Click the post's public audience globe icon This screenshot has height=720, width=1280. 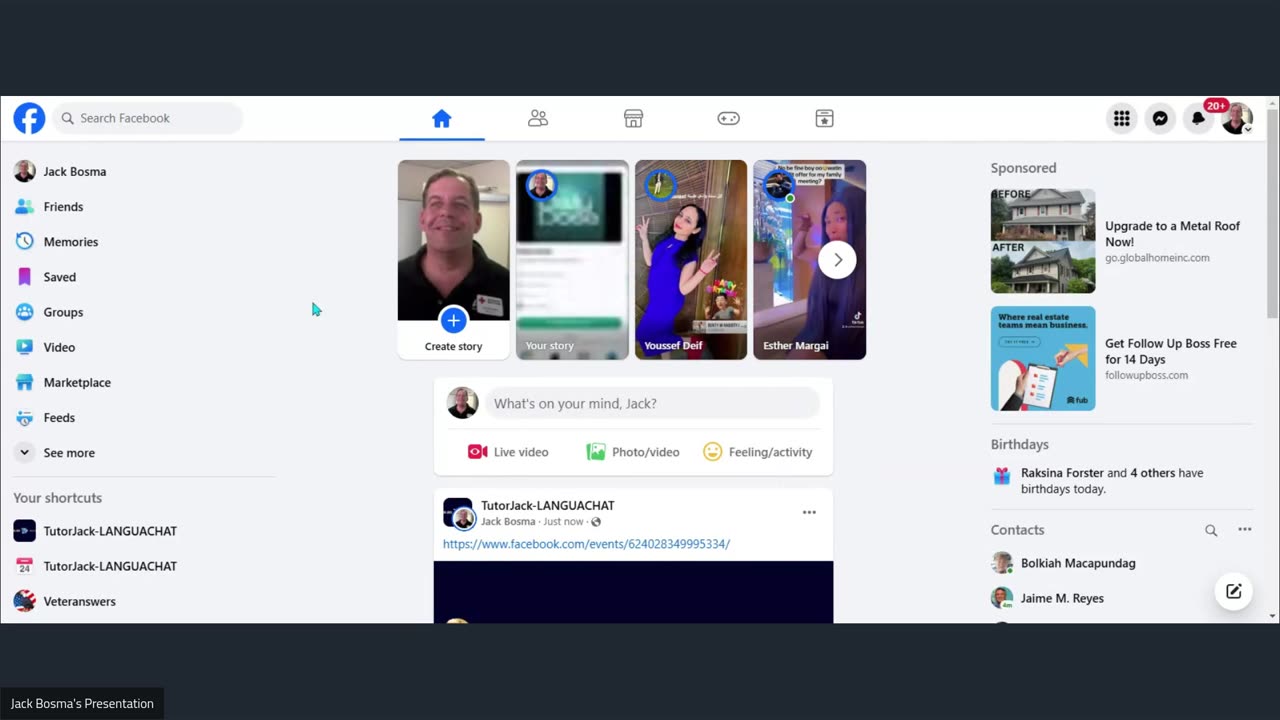(596, 522)
